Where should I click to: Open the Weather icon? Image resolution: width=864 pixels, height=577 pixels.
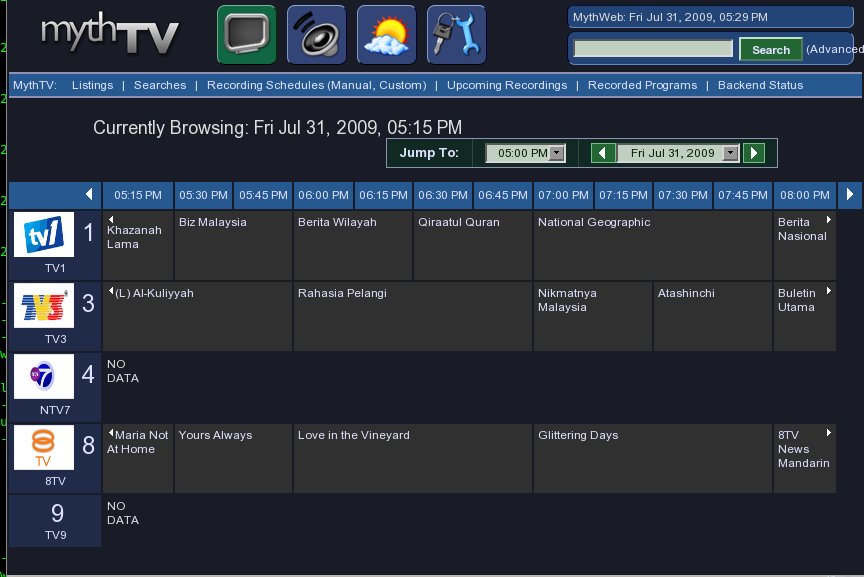coord(386,35)
